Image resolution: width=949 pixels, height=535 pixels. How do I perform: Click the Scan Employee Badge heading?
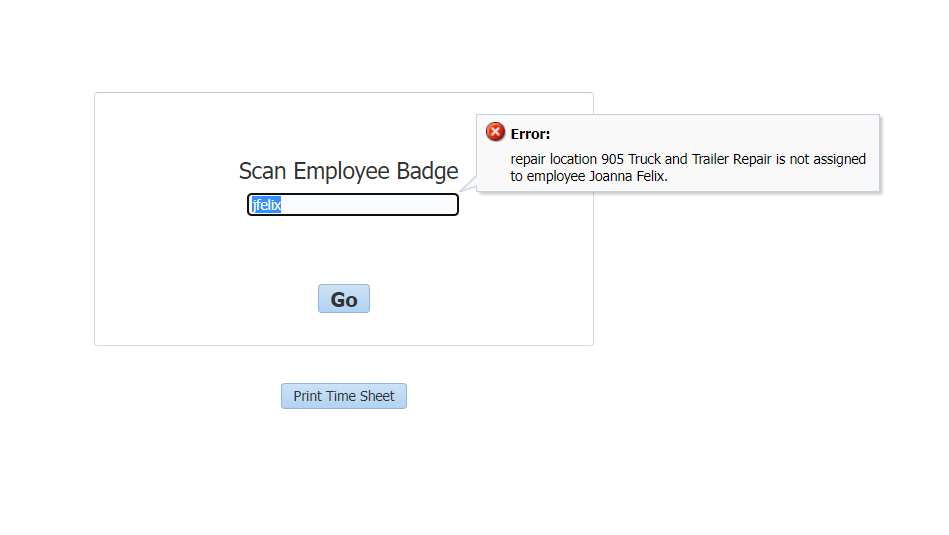[349, 171]
